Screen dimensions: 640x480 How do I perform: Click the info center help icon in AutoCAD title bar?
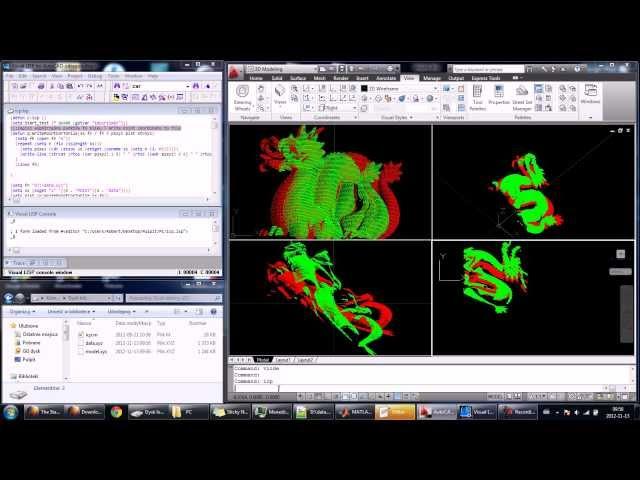(x=577, y=69)
